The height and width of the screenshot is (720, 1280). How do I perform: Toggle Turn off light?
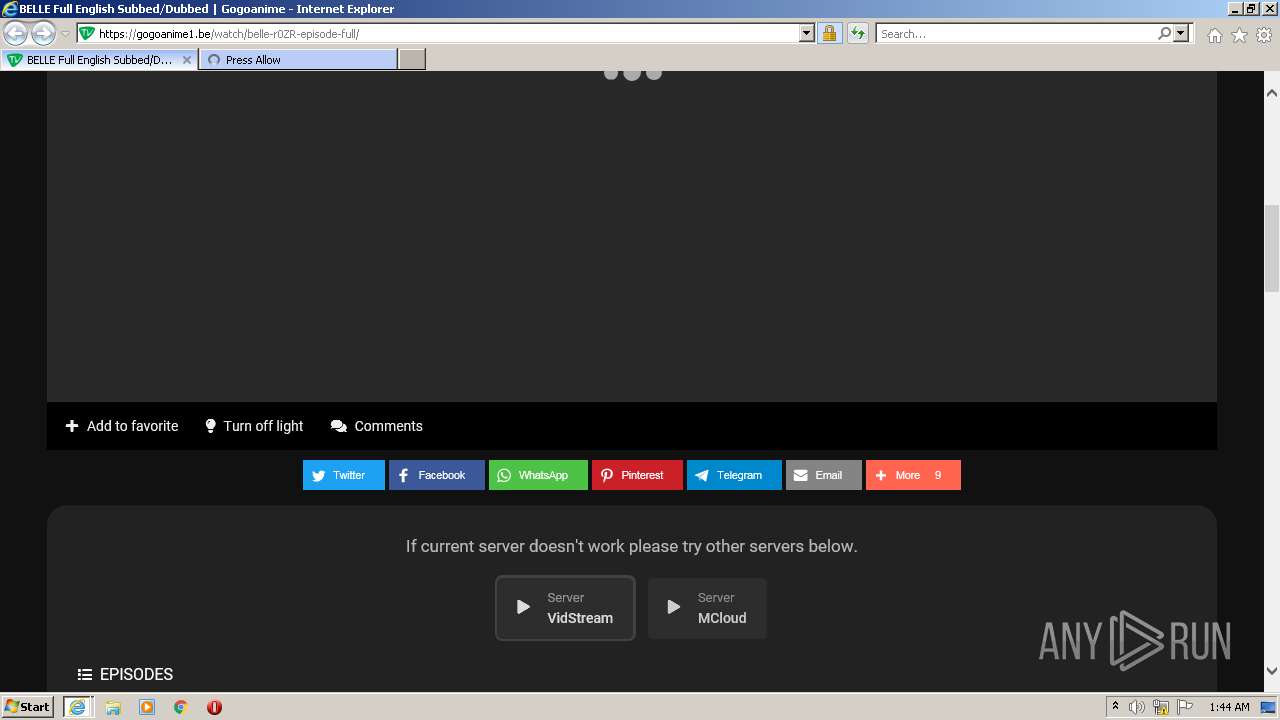point(254,426)
